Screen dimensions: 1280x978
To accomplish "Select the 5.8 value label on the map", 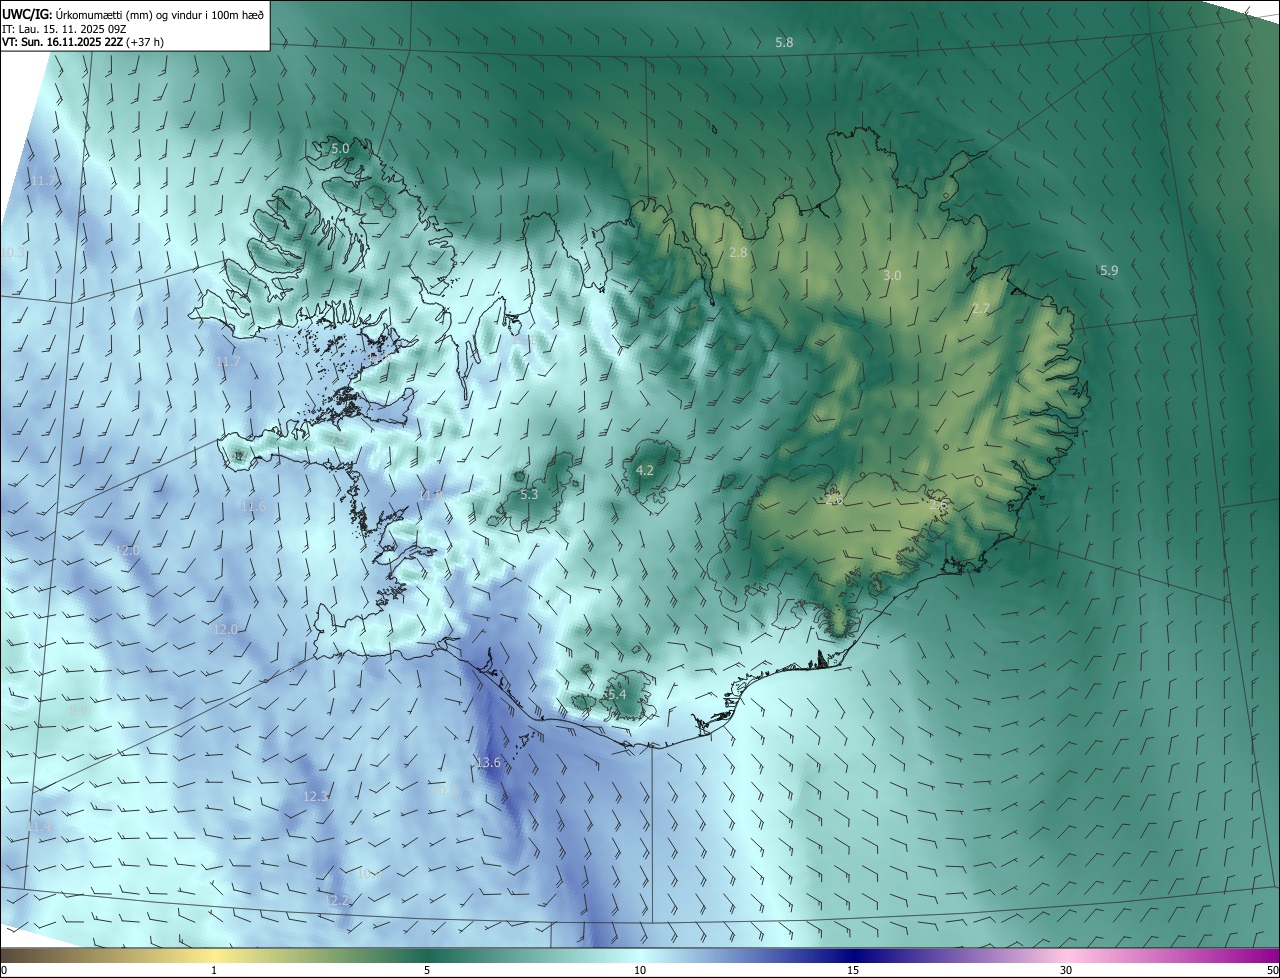I will coord(784,43).
